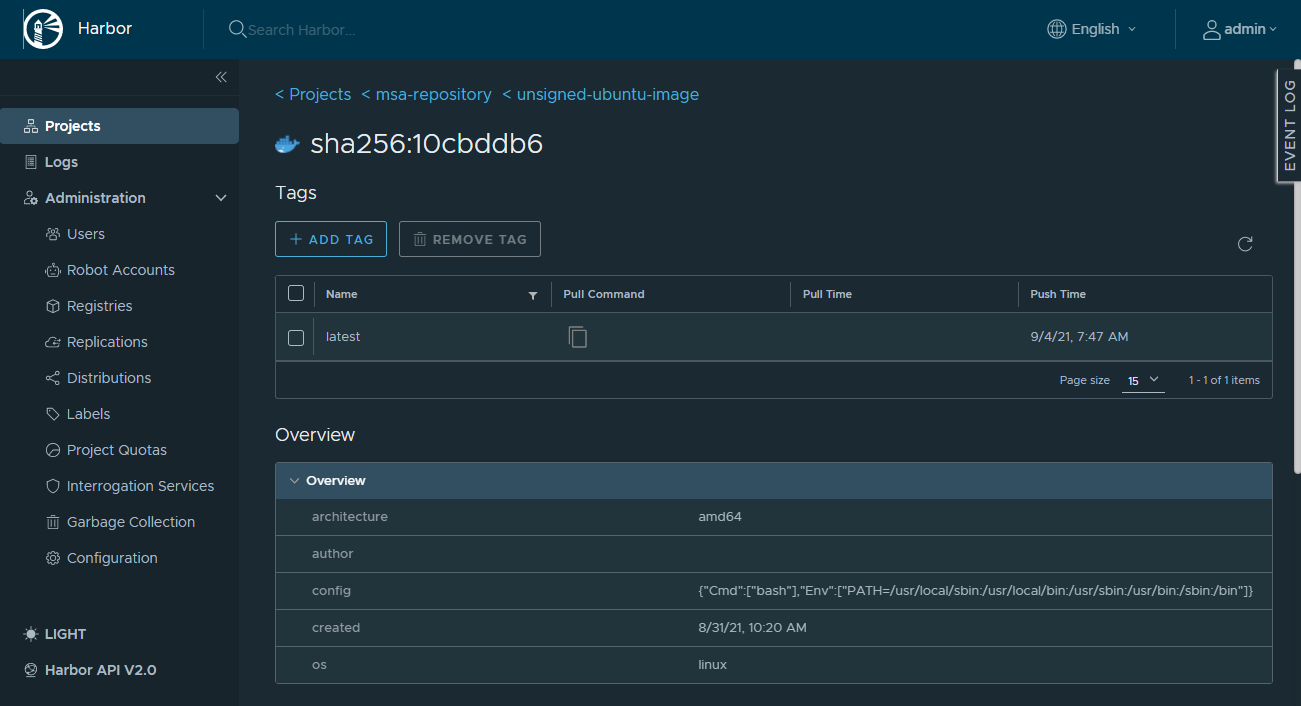Click the Administration sidebar icon
The width and height of the screenshot is (1301, 706).
point(31,198)
